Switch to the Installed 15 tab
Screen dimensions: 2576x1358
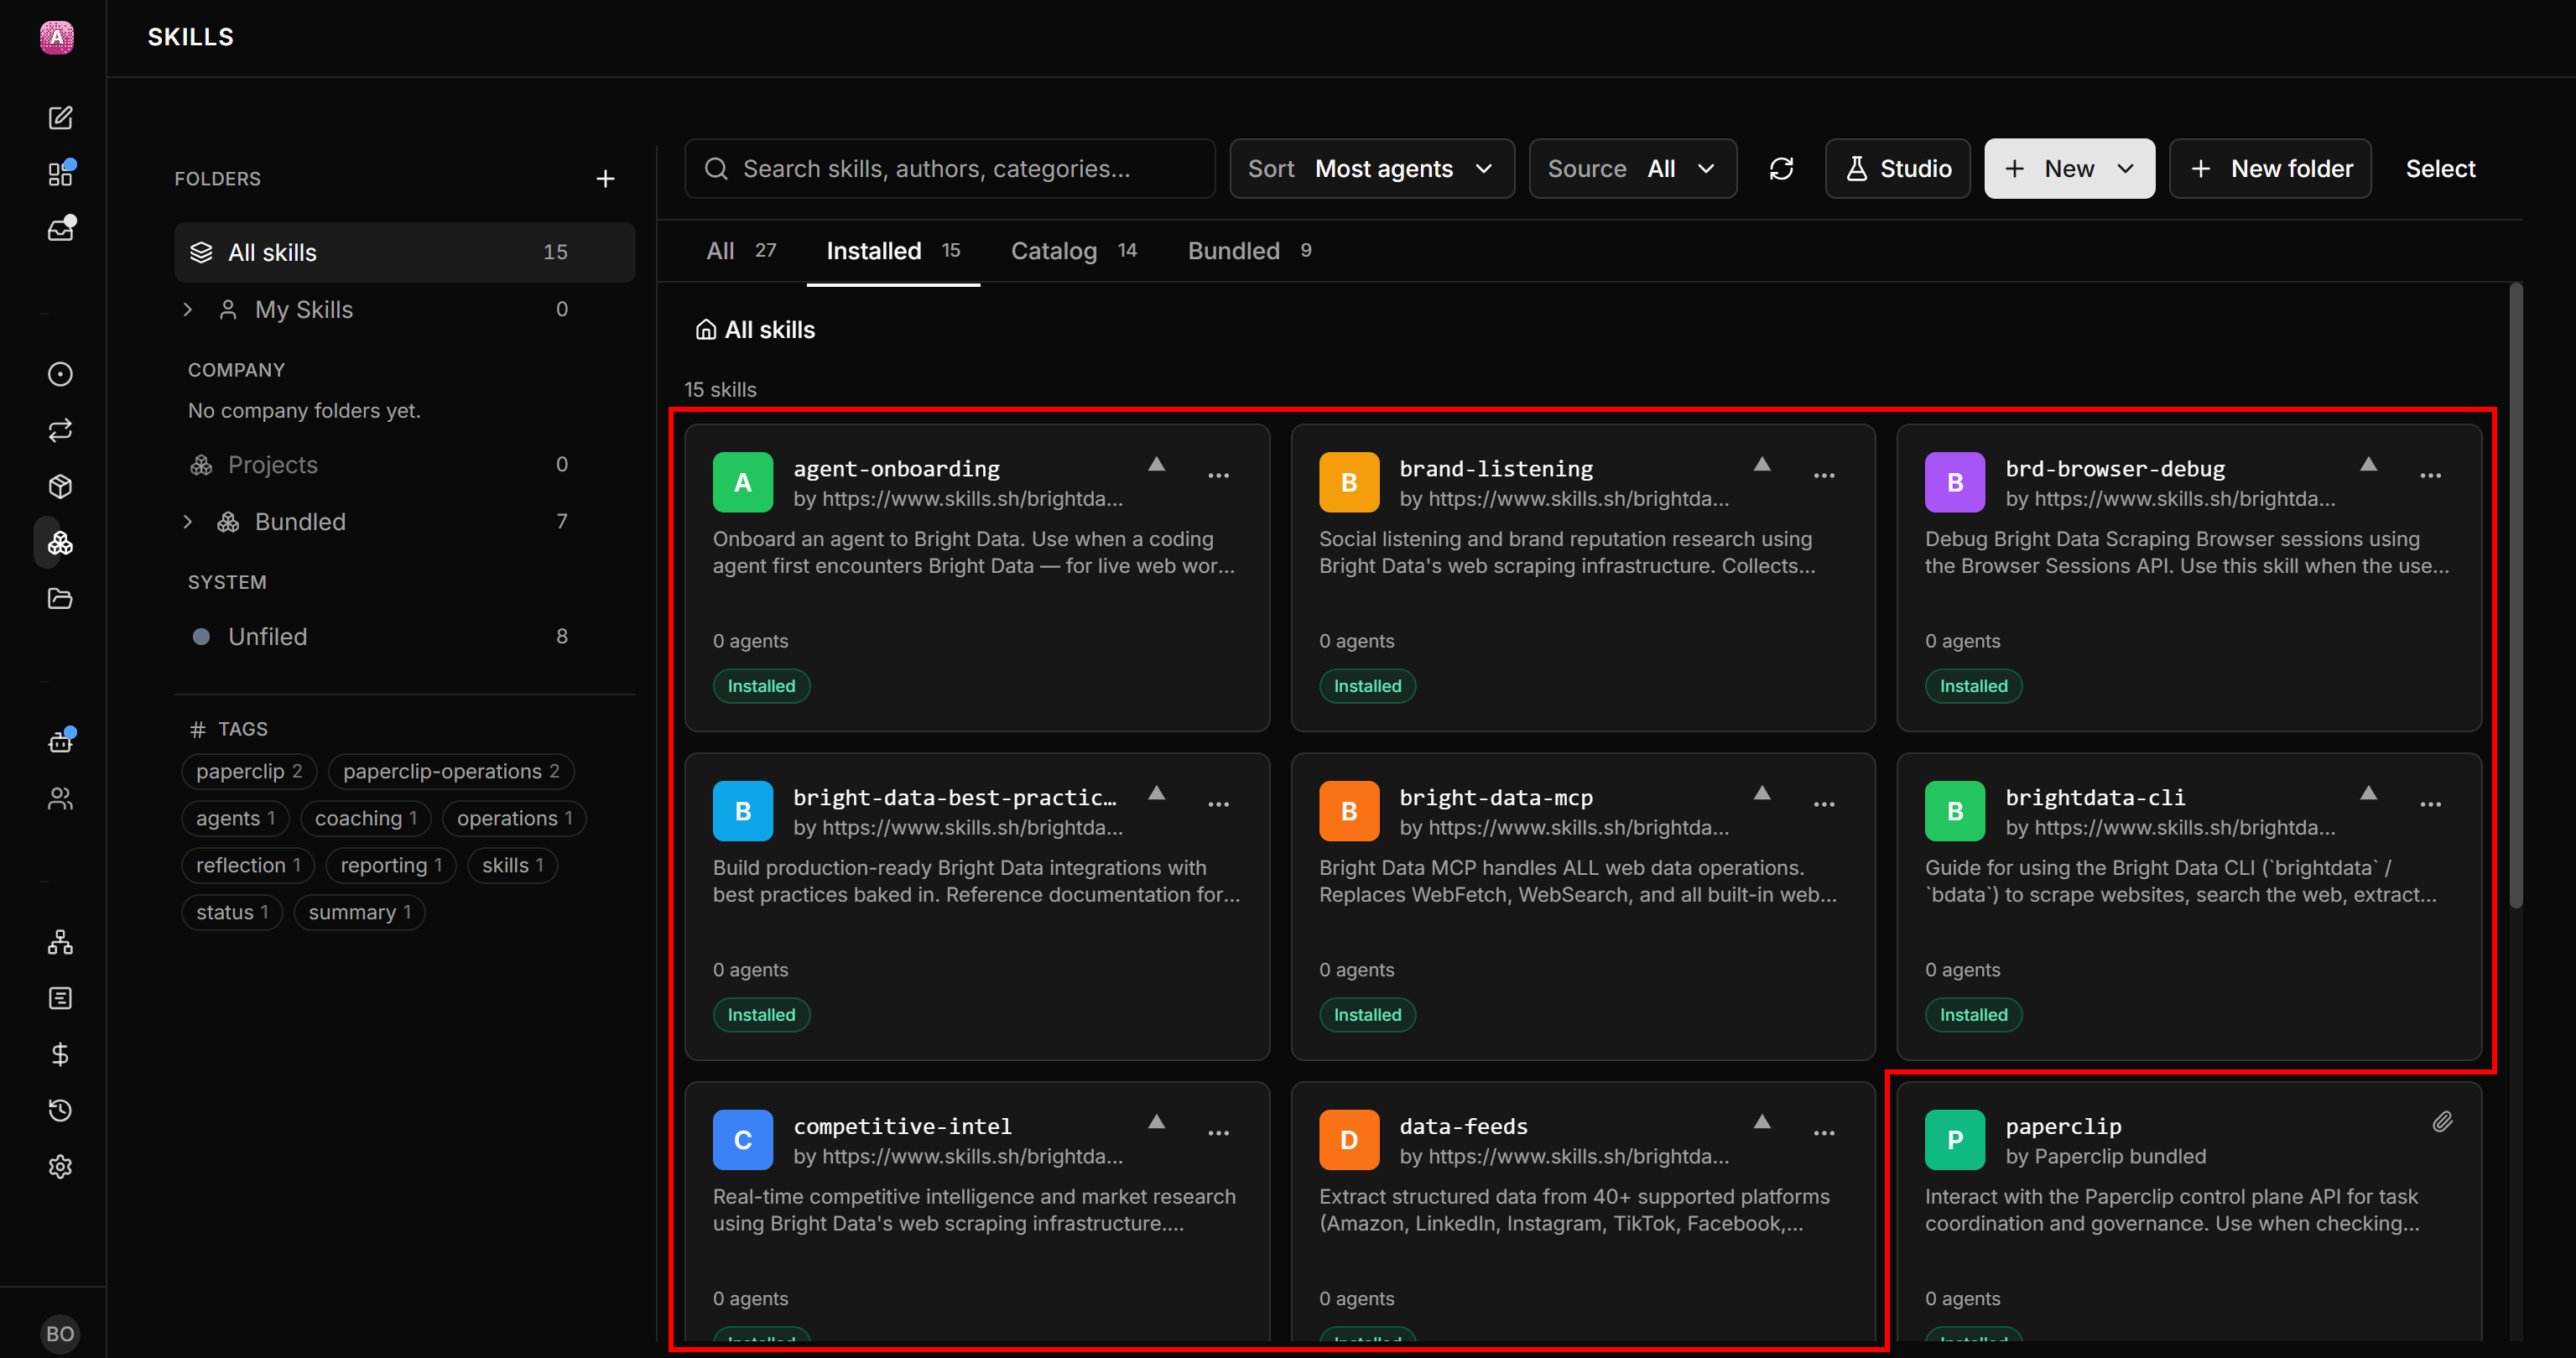click(893, 251)
